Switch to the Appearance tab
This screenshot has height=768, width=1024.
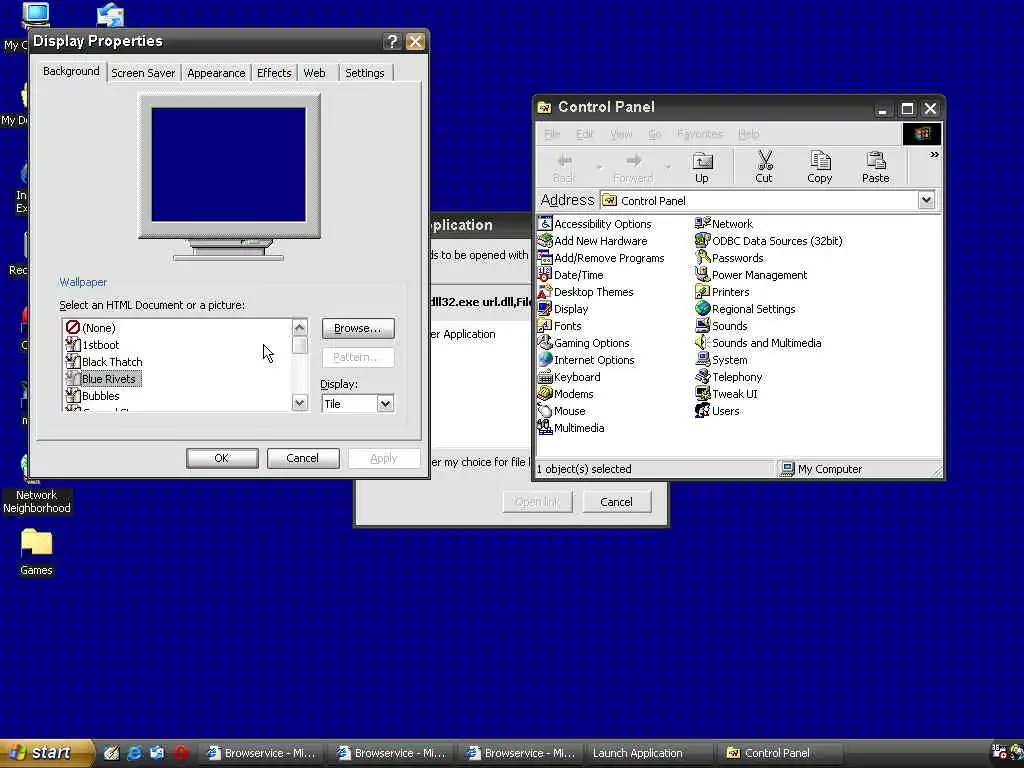pyautogui.click(x=216, y=73)
